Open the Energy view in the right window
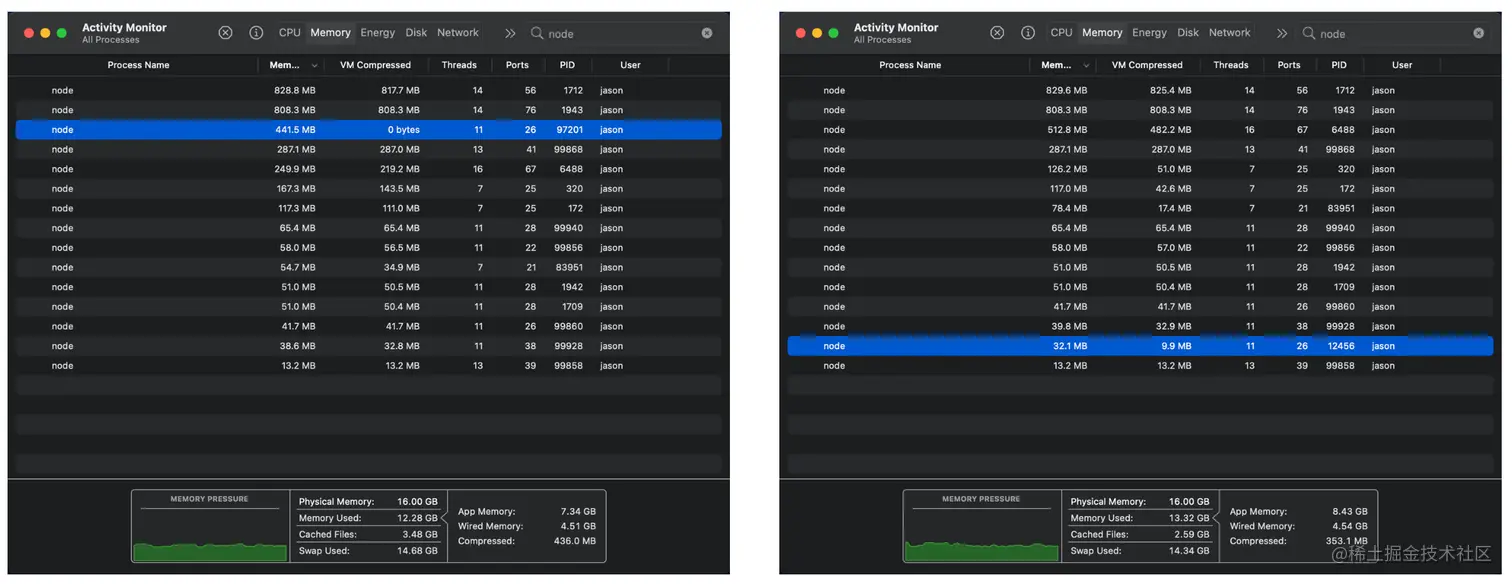Image resolution: width=1512 pixels, height=584 pixels. [x=1149, y=32]
